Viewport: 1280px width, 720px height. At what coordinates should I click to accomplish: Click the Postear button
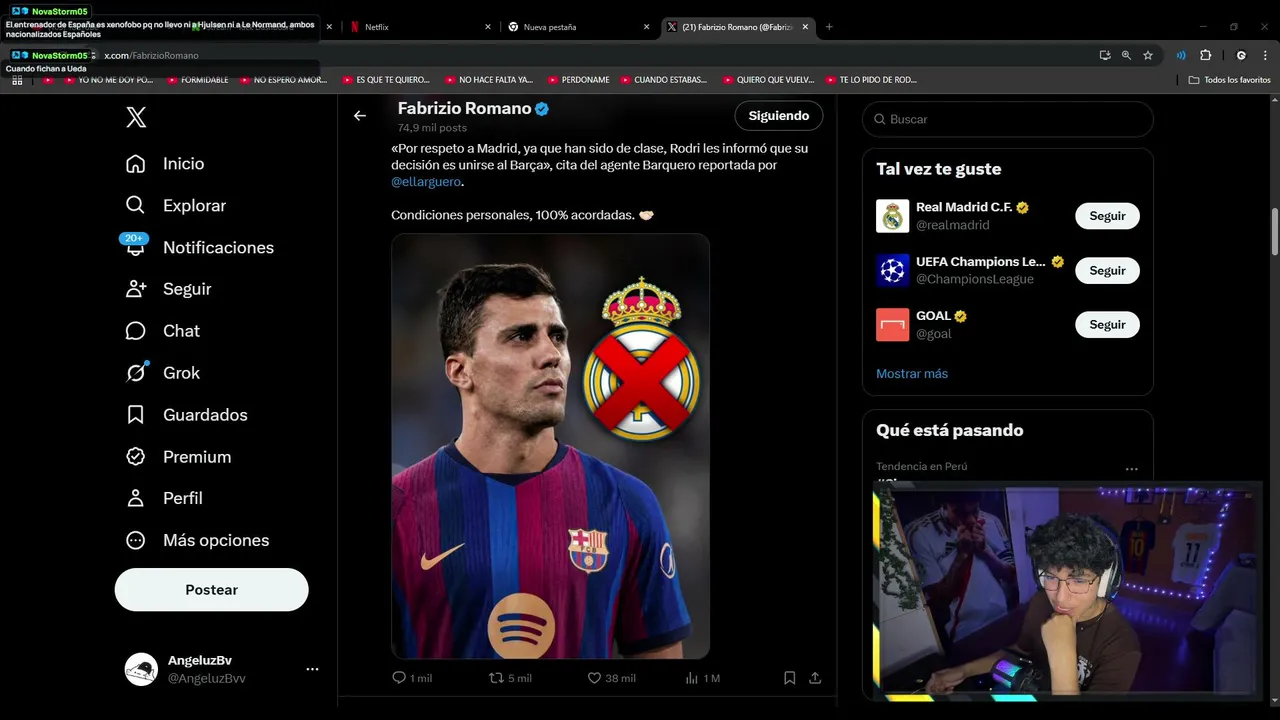(x=212, y=590)
